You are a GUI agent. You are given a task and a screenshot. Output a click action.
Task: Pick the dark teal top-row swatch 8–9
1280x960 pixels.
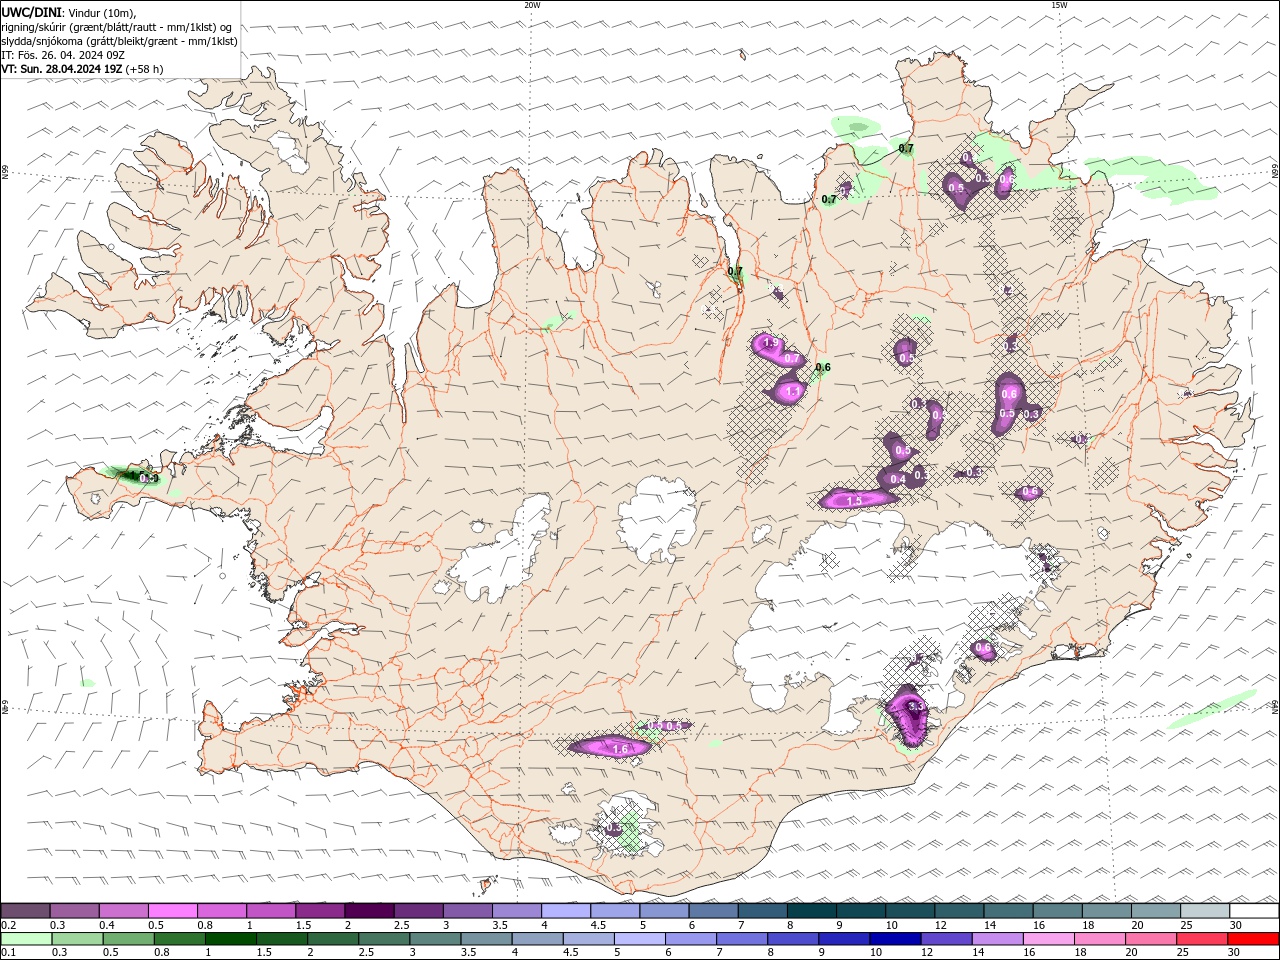(810, 911)
